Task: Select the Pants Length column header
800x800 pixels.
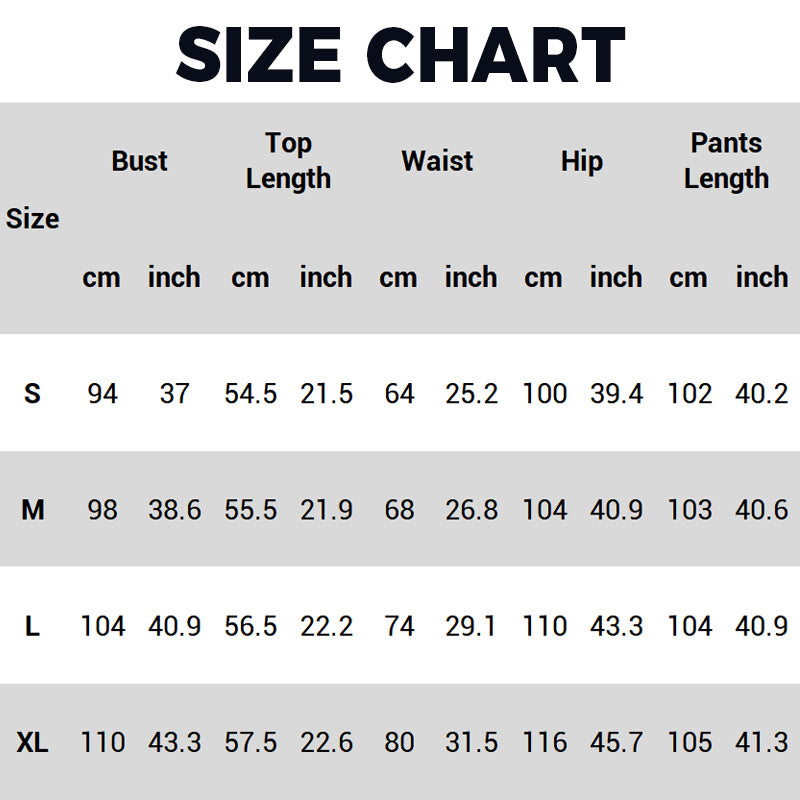Action: (726, 161)
